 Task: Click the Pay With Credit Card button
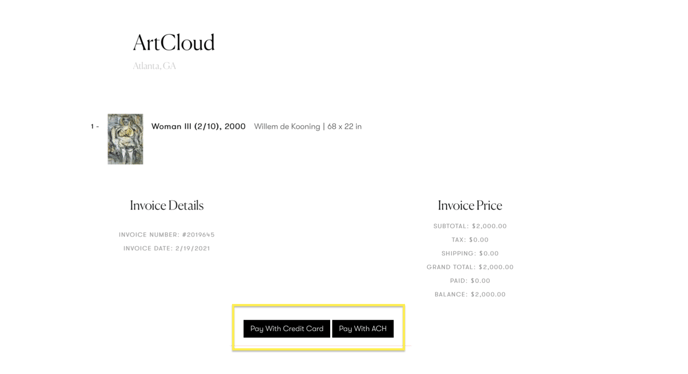(287, 328)
